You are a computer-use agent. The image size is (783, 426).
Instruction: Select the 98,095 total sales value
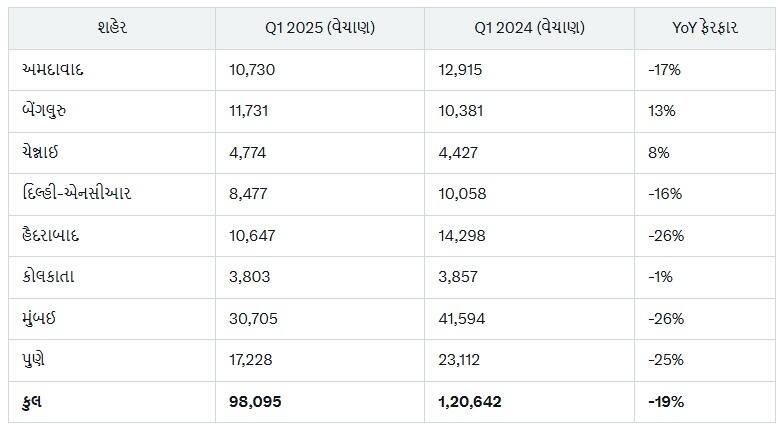click(254, 402)
